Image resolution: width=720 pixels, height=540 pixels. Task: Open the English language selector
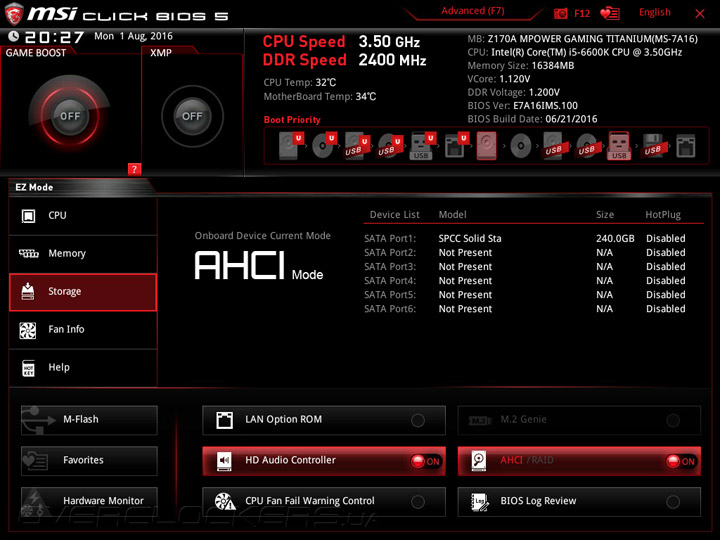655,12
